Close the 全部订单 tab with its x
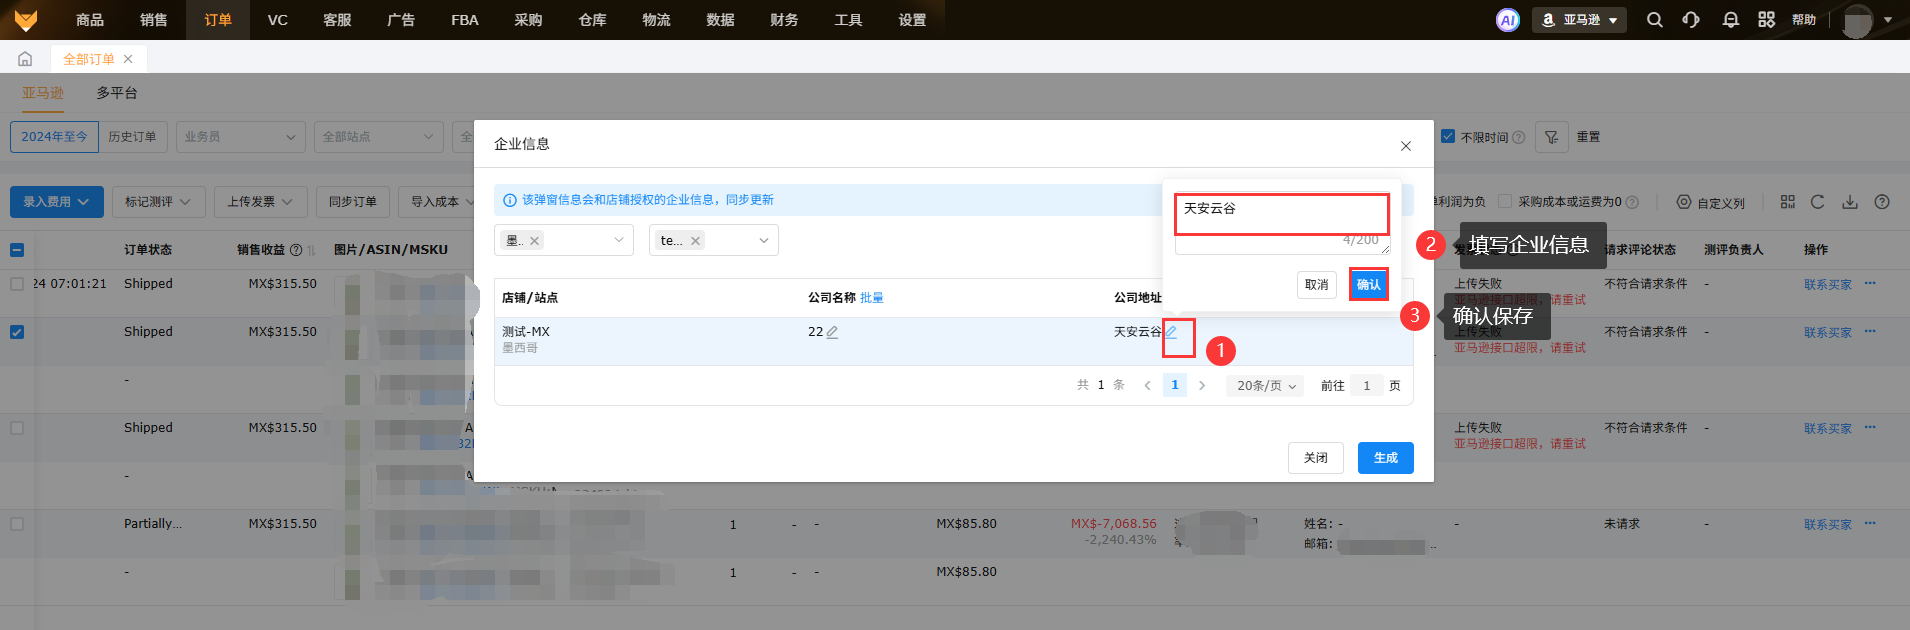 (x=128, y=59)
